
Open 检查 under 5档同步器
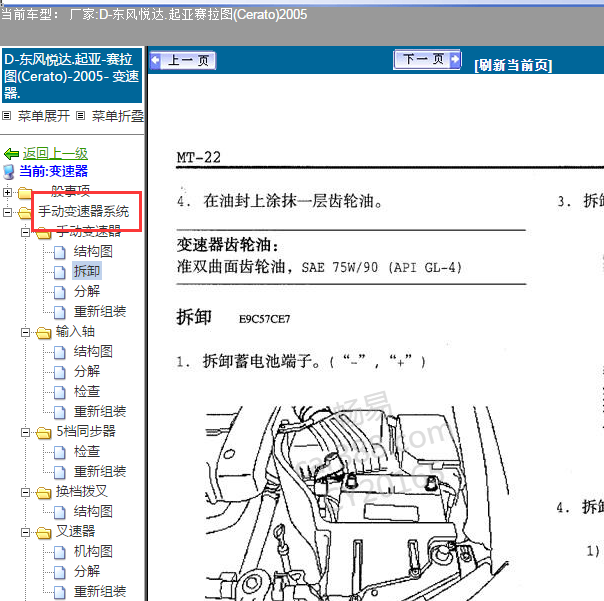[x=87, y=452]
